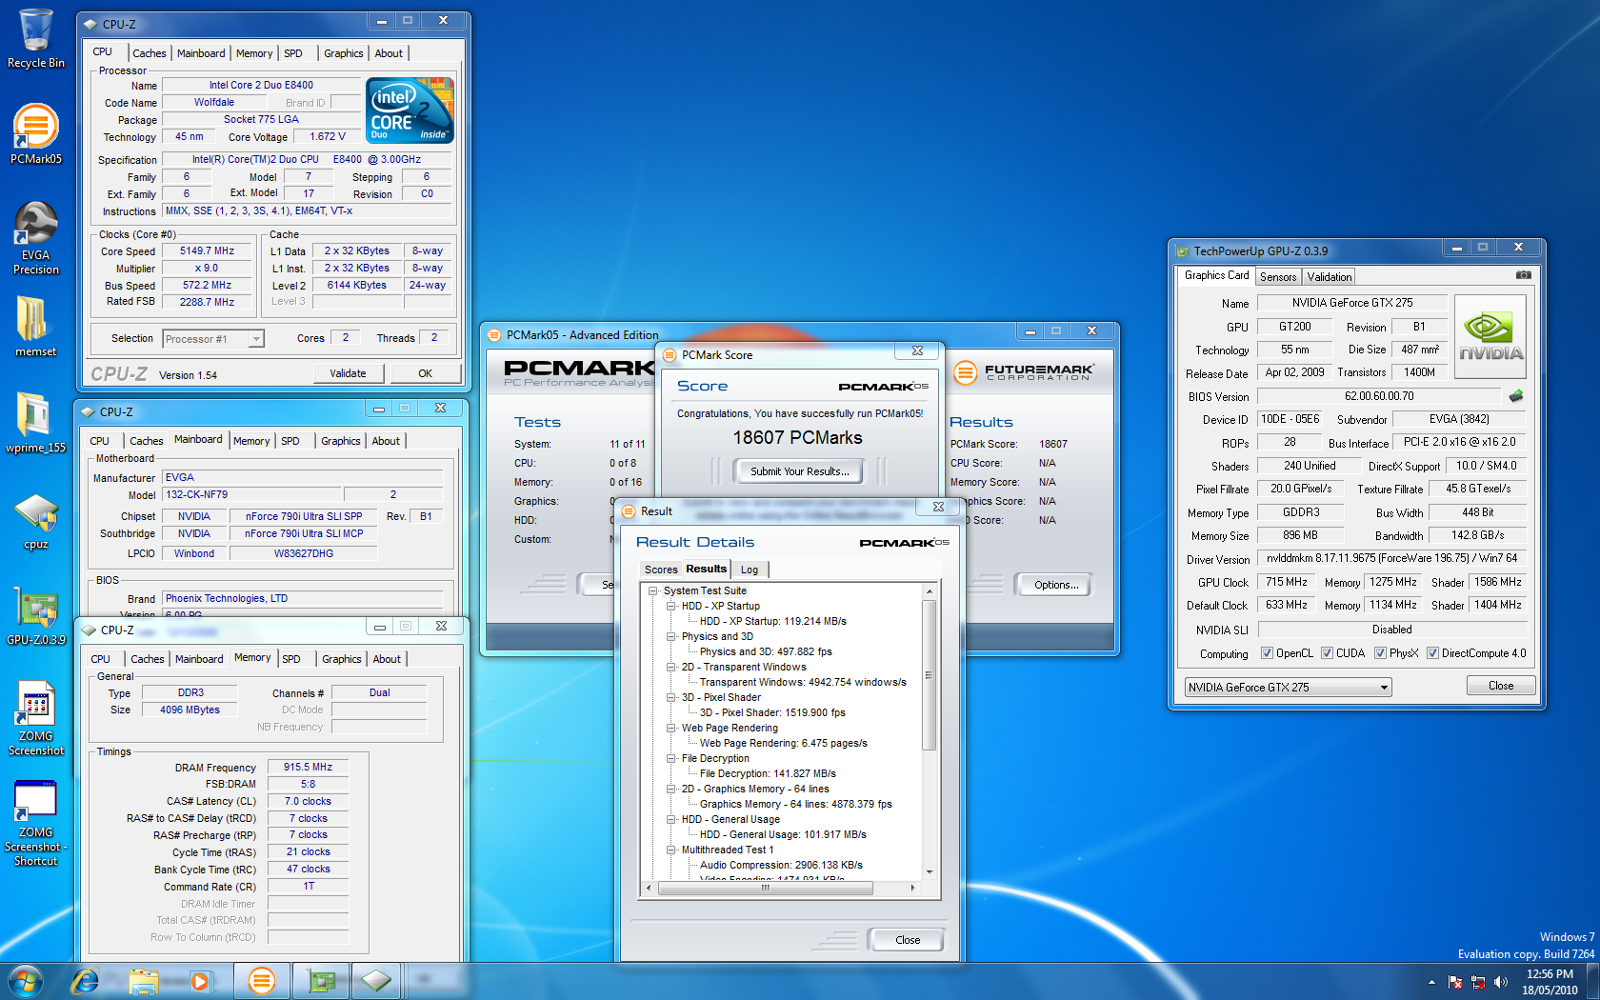The image size is (1600, 1000).
Task: Click the Options... button in PCMark05
Action: point(1055,585)
